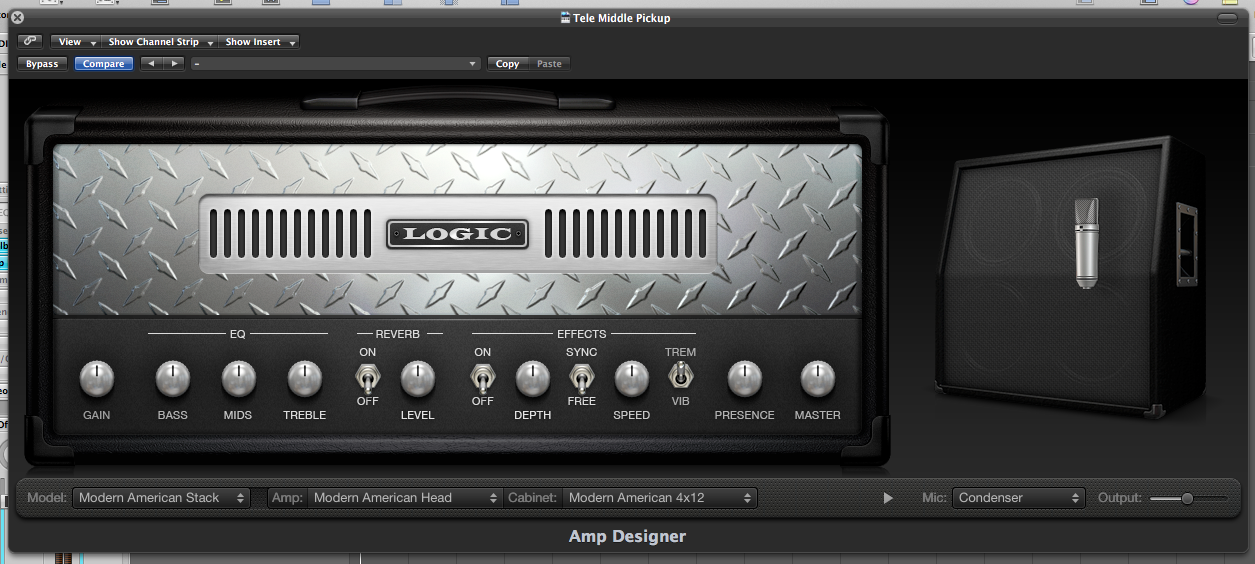
Task: Flip the TREM/VIB switch
Action: coord(680,376)
